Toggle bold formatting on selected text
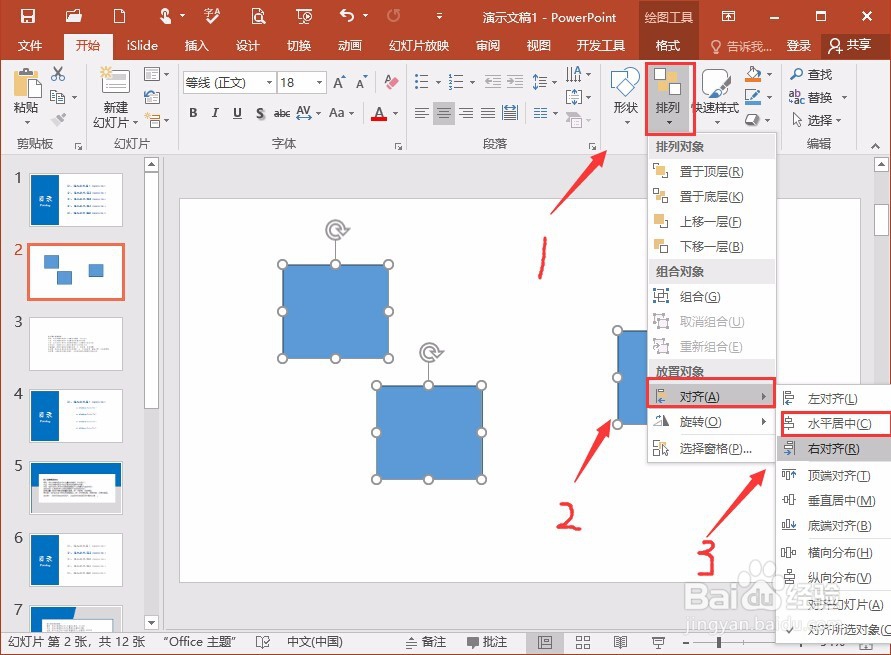This screenshot has height=655, width=891. tap(193, 115)
